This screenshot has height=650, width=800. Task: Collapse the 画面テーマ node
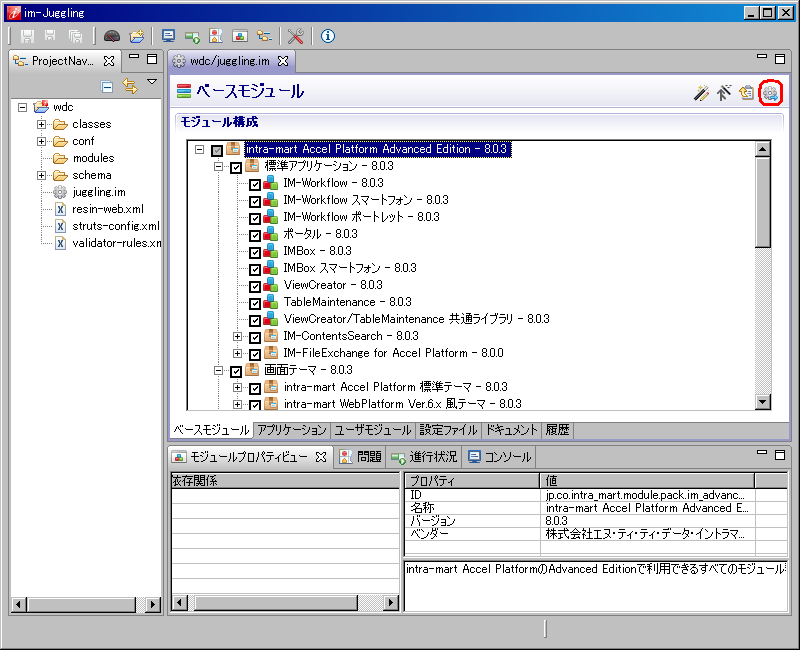pyautogui.click(x=218, y=370)
